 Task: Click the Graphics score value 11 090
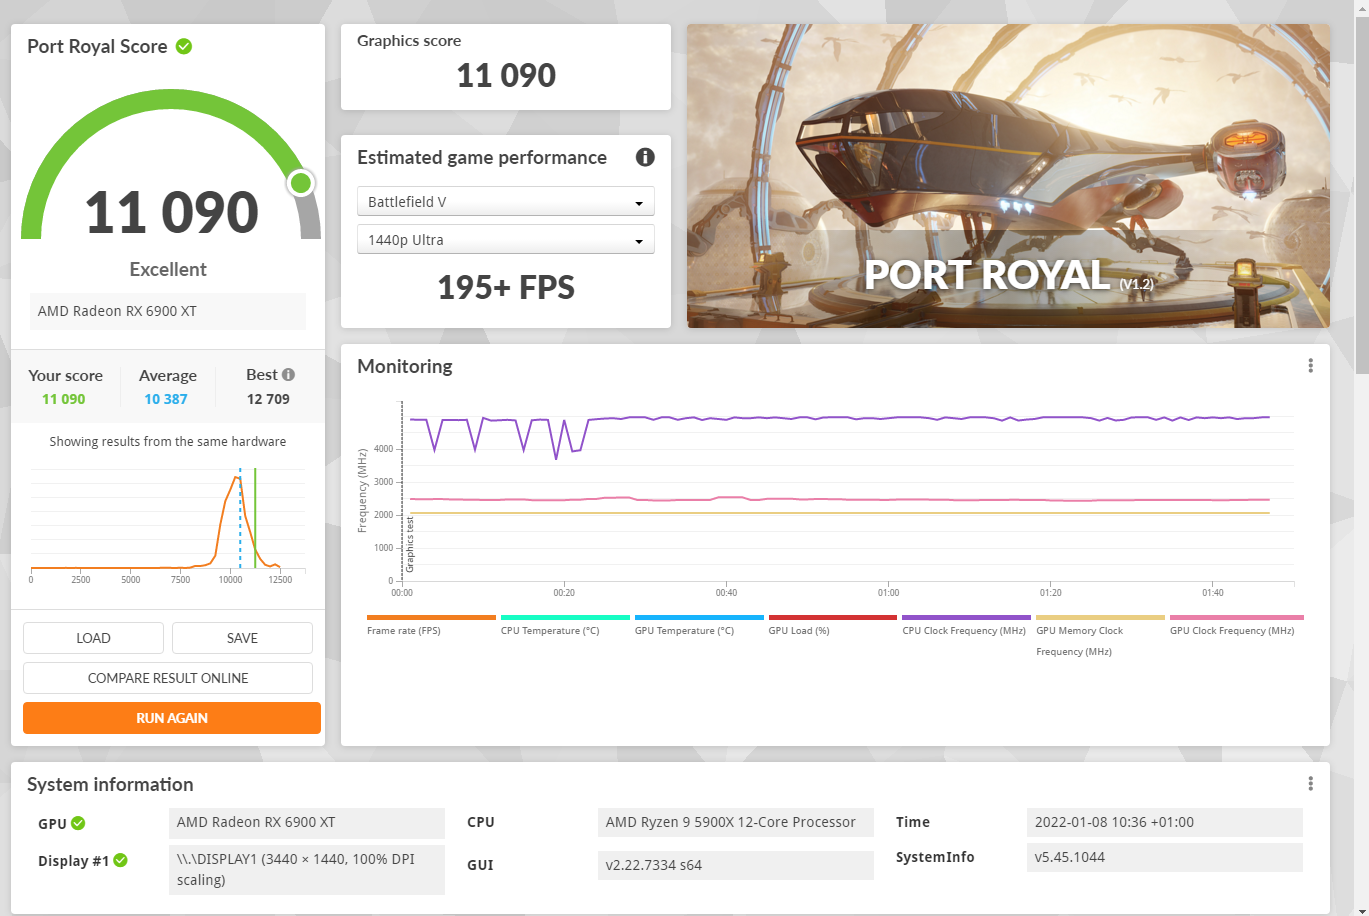506,76
